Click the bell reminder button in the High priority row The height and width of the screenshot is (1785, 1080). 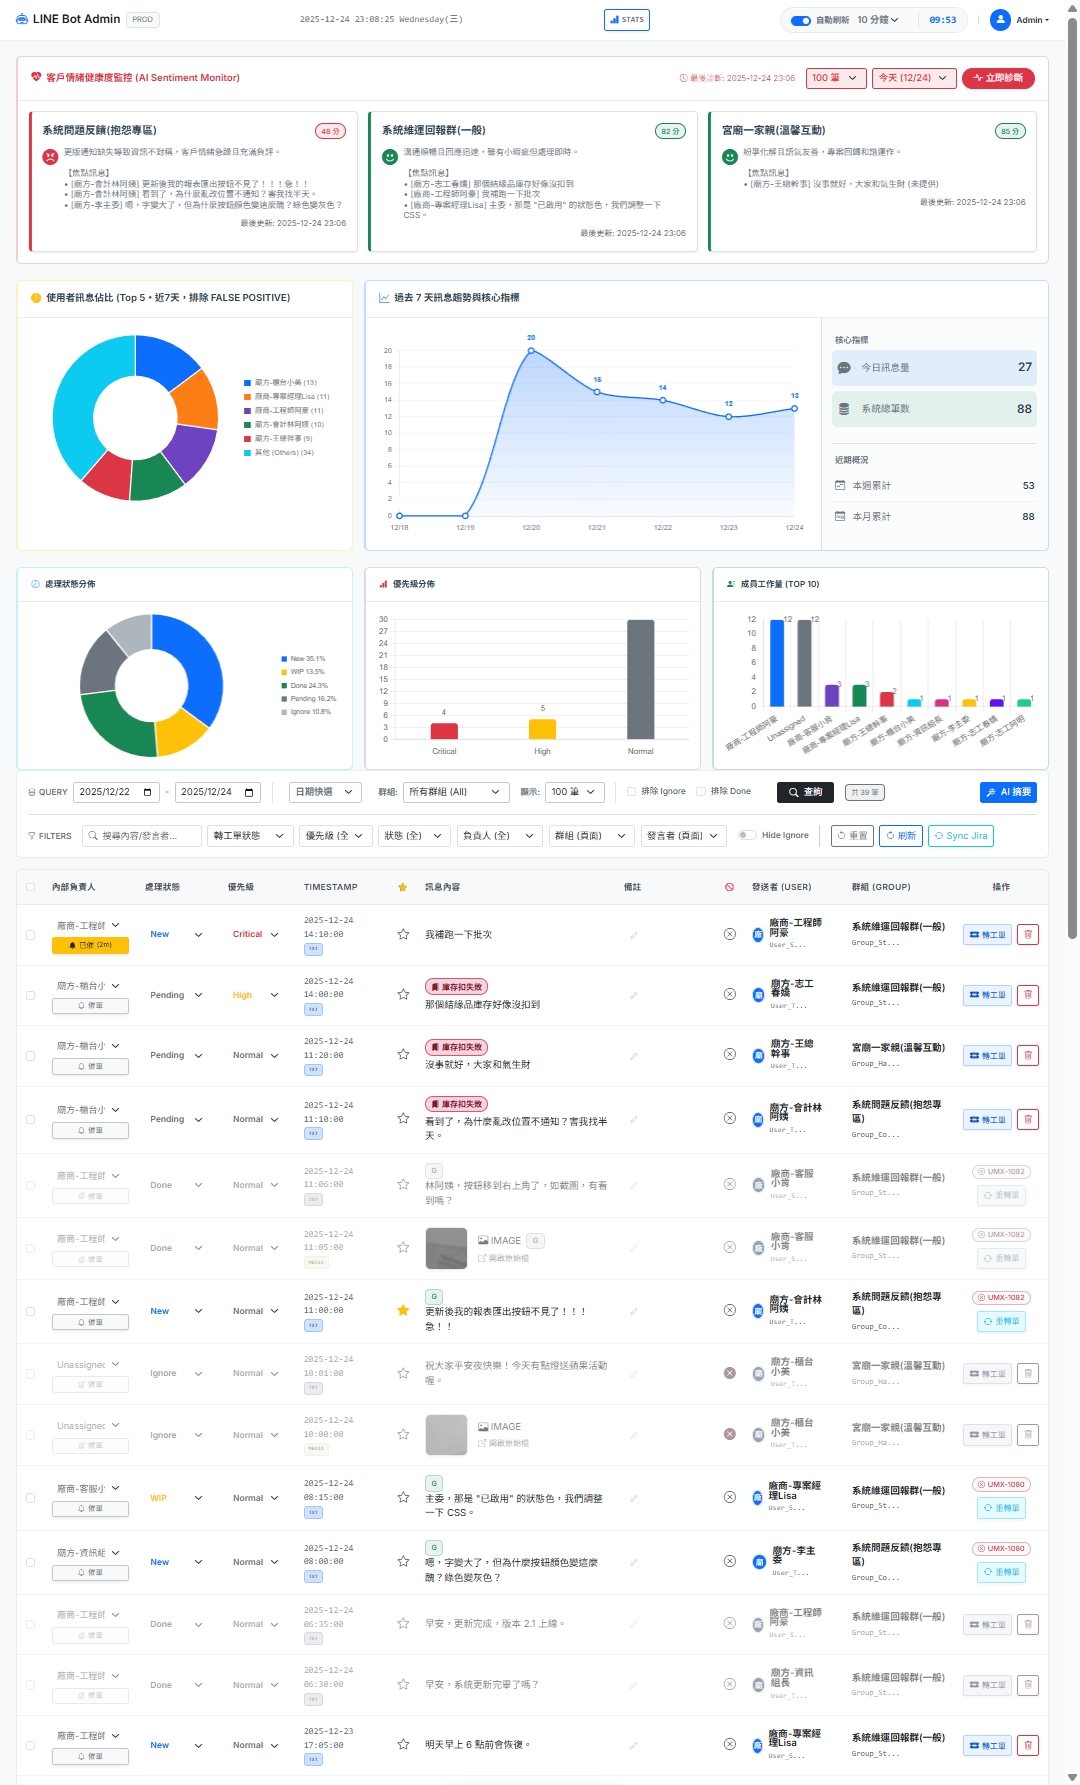(x=90, y=1006)
